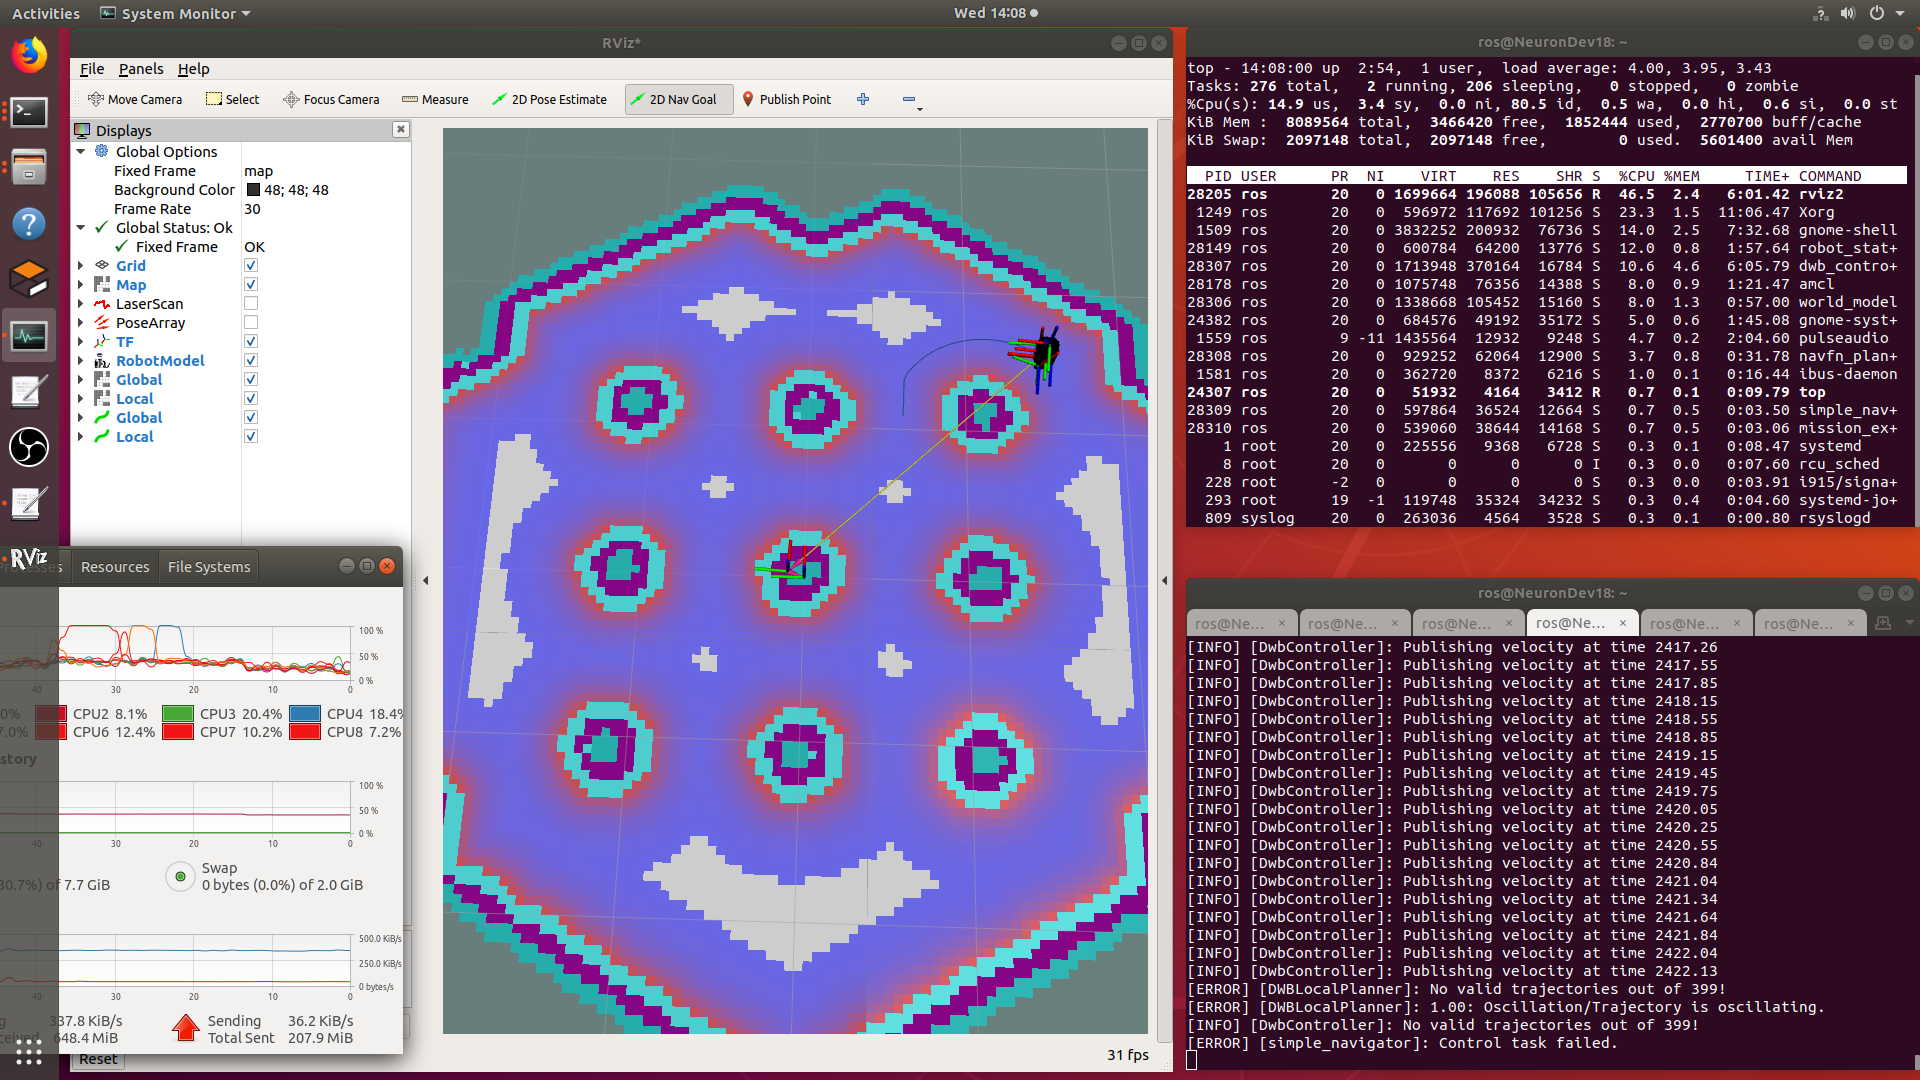The image size is (1920, 1080).
Task: Choose the Focus Camera tool
Action: [331, 99]
